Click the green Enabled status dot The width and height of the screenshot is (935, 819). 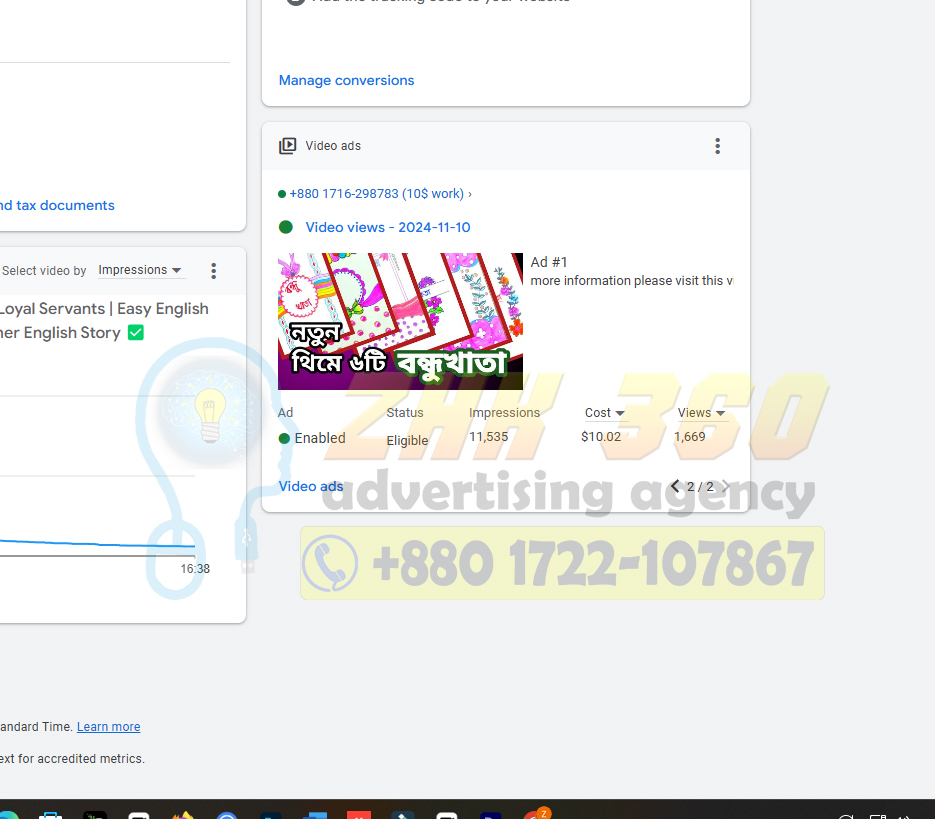click(284, 438)
